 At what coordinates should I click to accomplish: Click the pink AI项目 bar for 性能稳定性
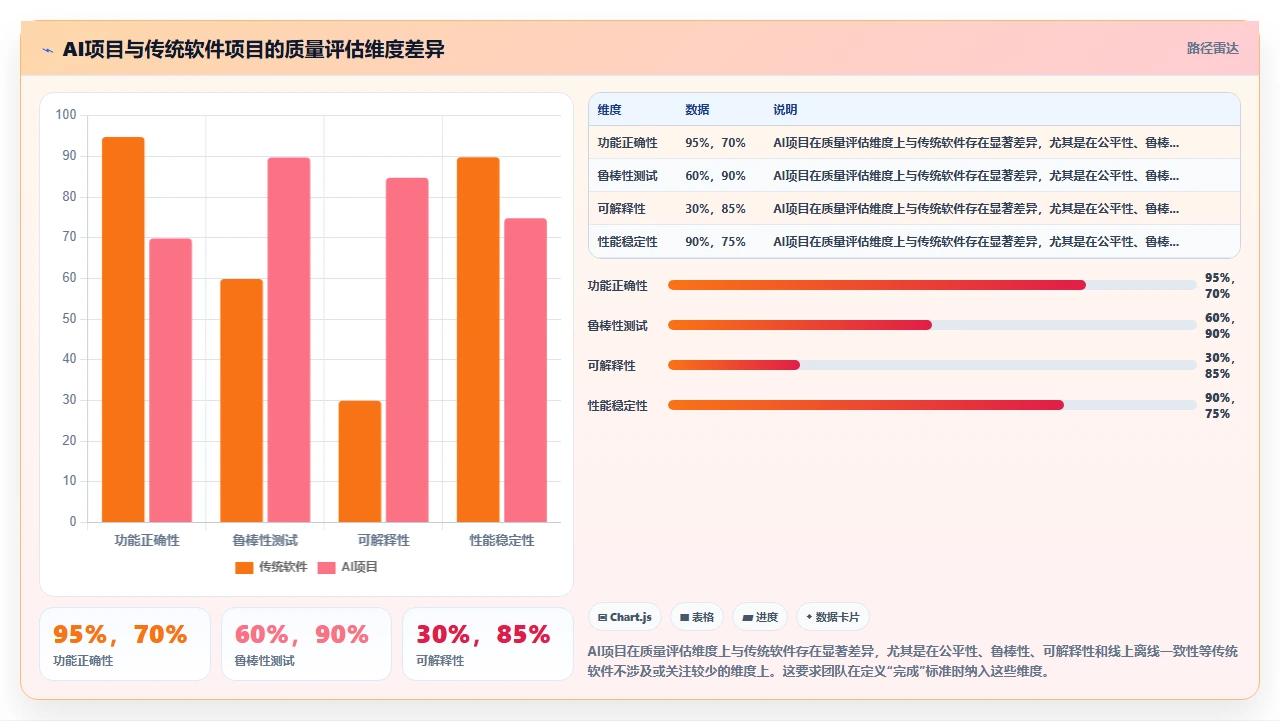pos(526,370)
